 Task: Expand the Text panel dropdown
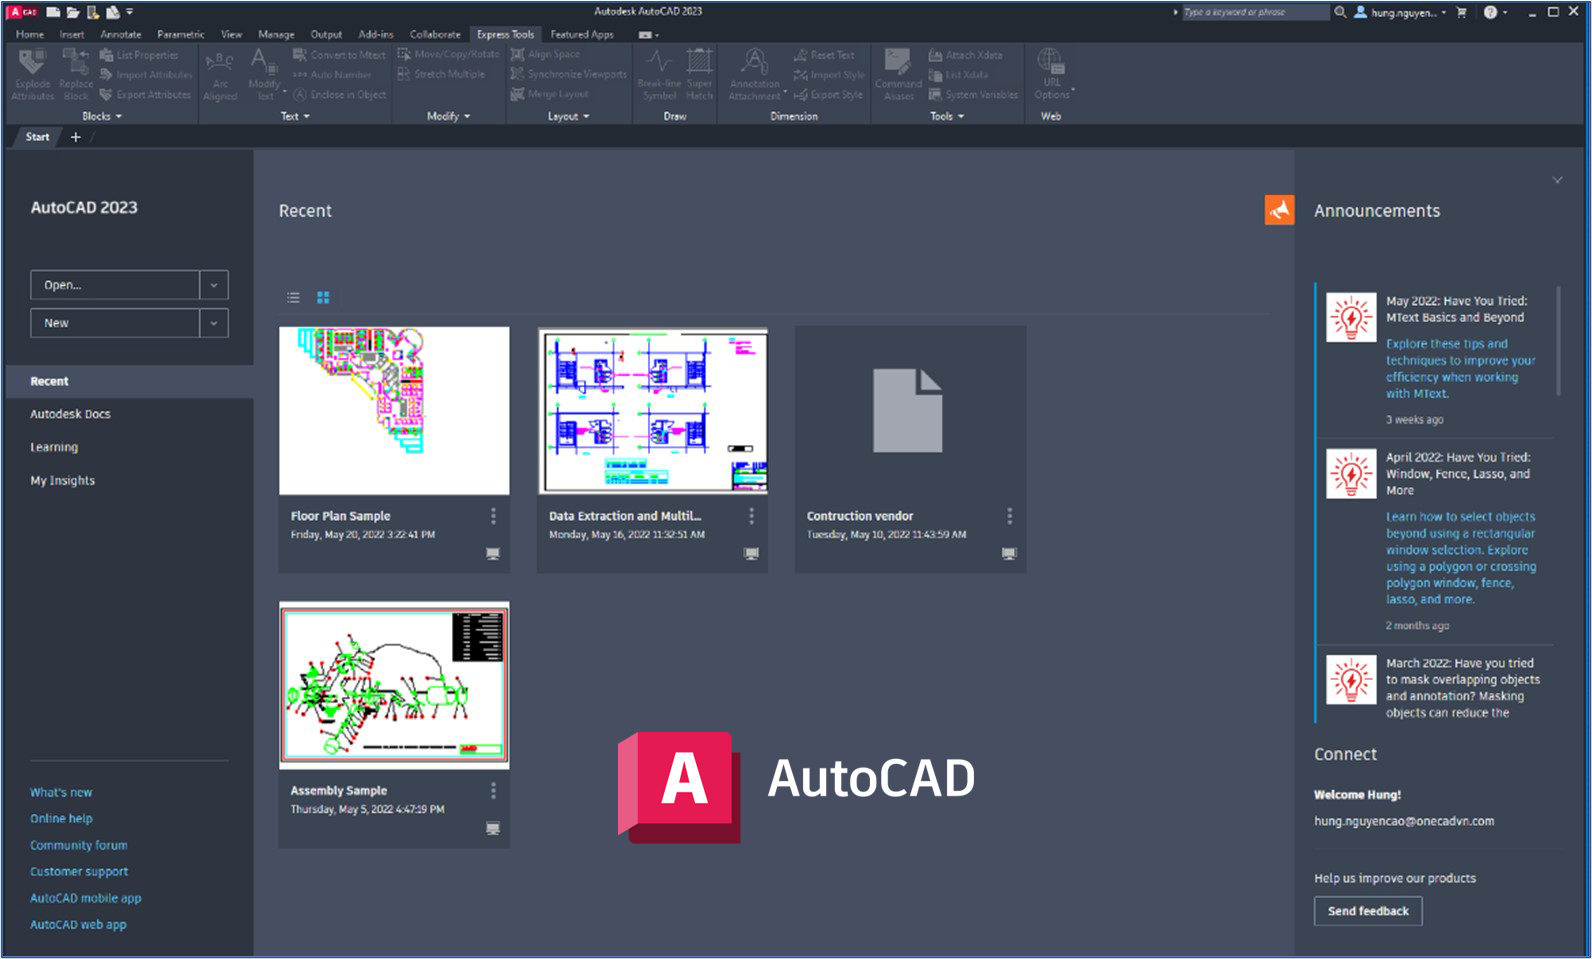point(295,116)
